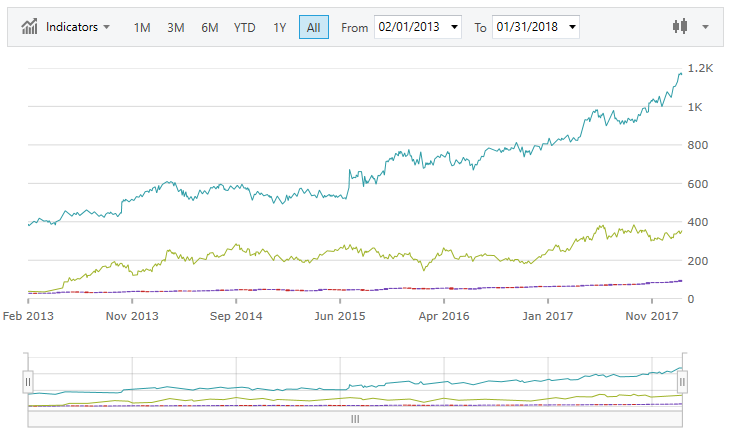Click the navigator's bottom scroll grip

tap(355, 420)
